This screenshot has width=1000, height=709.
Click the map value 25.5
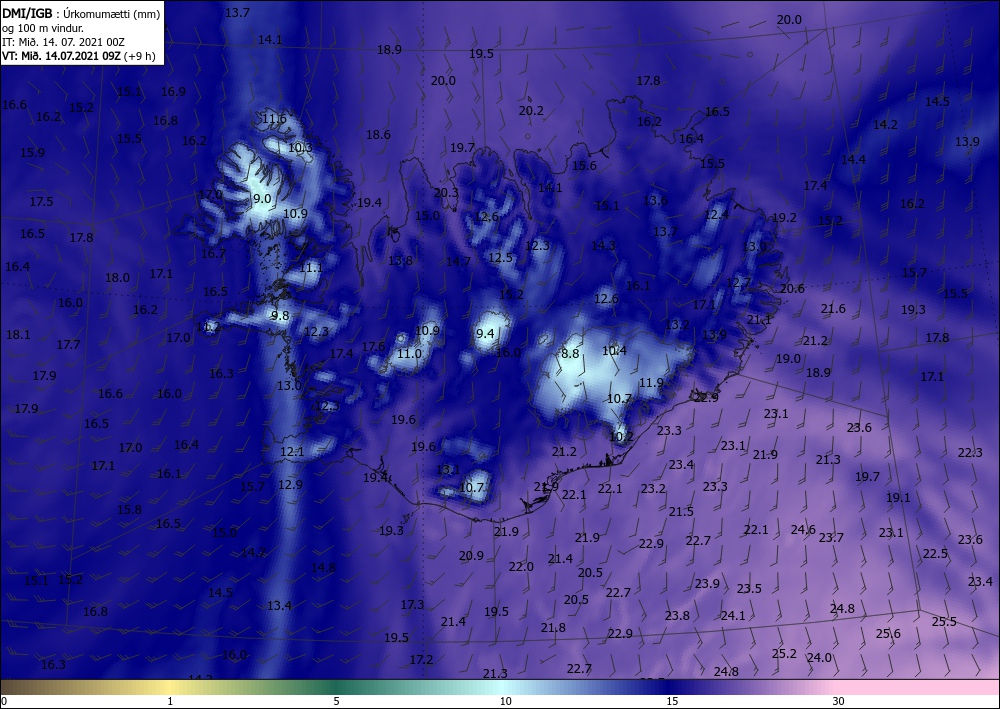(944, 622)
